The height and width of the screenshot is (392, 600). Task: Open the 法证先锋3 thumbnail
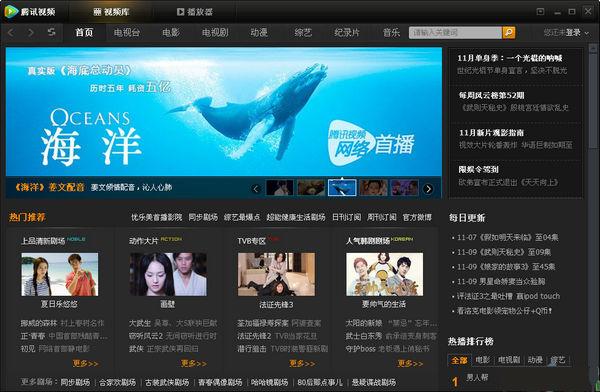276,274
